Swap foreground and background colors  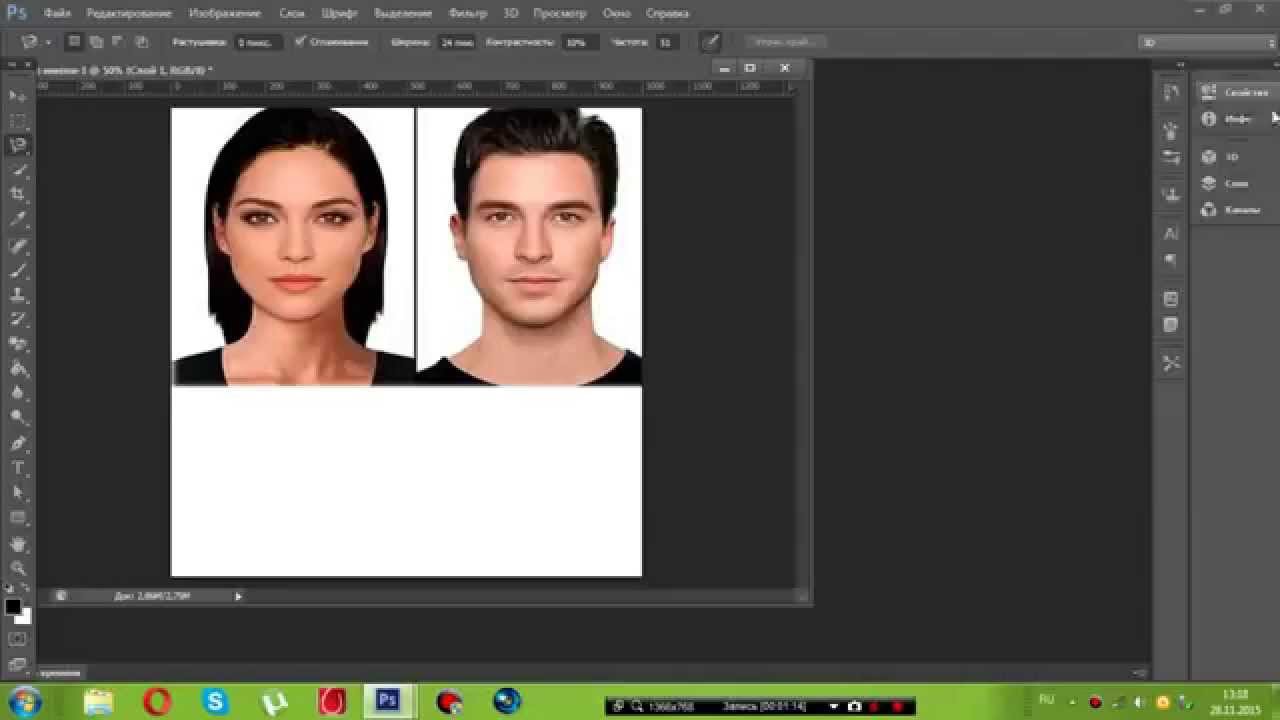pos(26,589)
